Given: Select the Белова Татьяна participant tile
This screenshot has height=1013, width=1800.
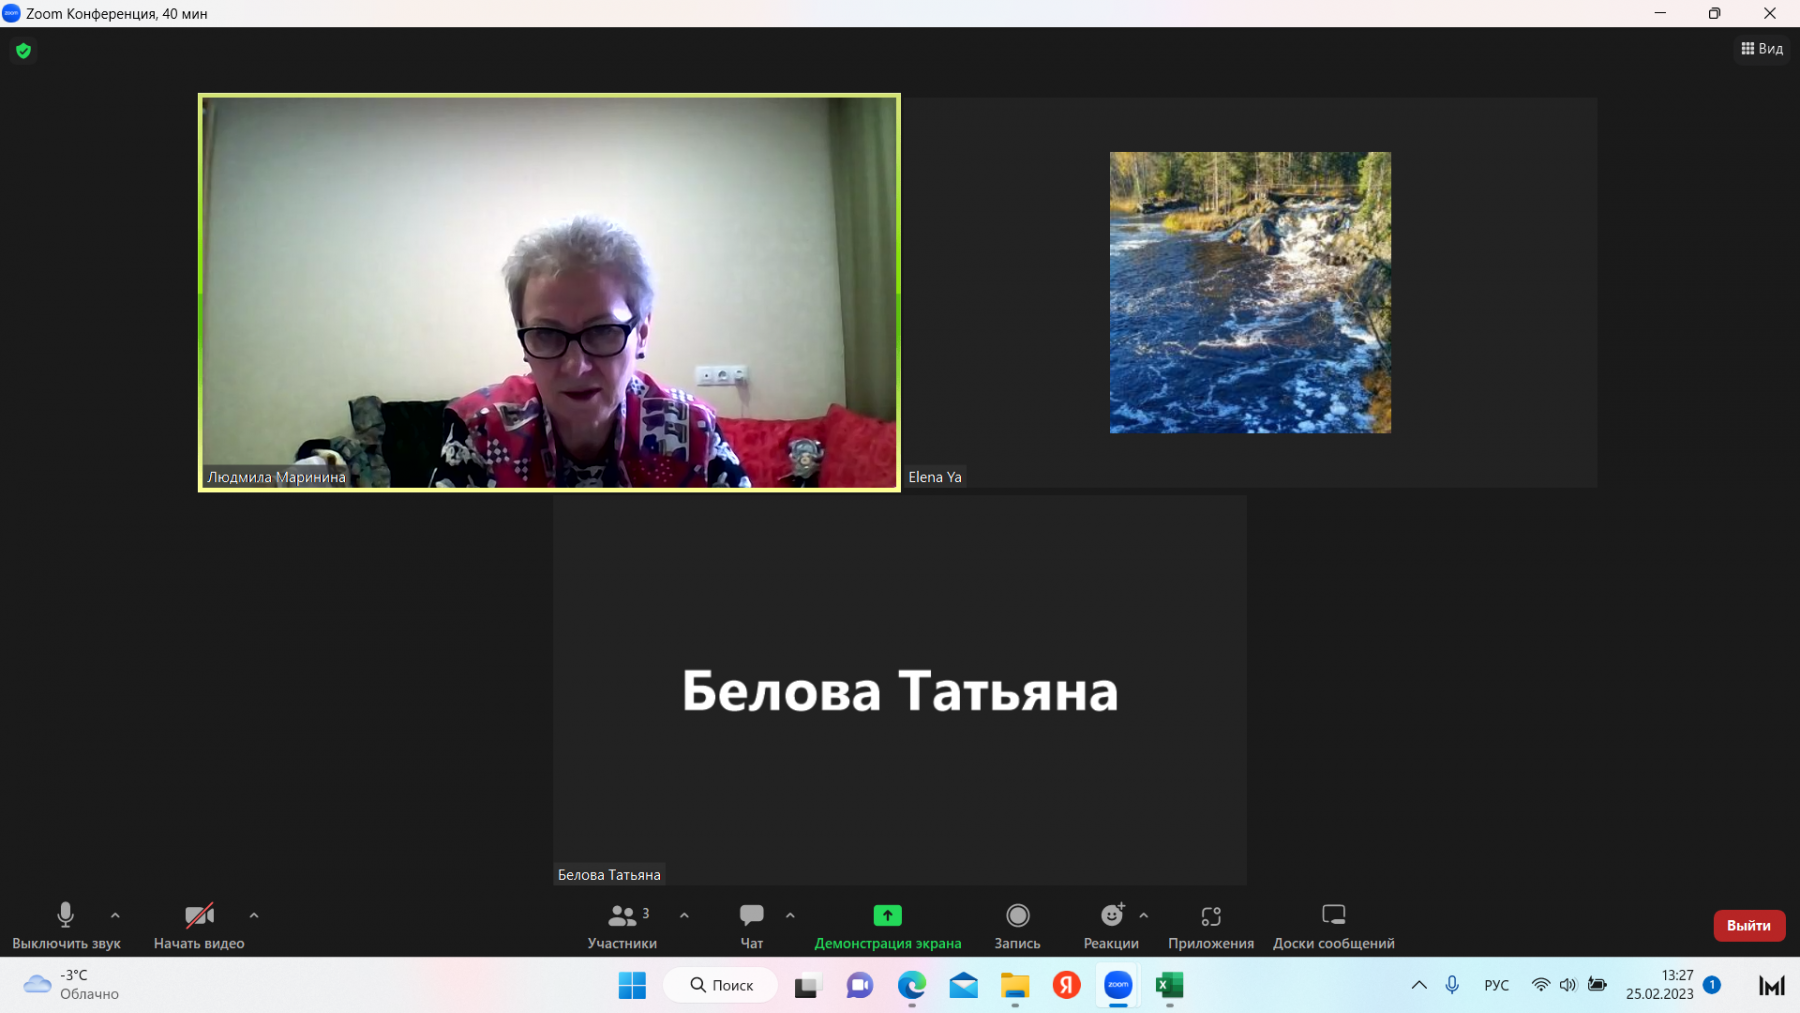Looking at the screenshot, I should click(899, 690).
